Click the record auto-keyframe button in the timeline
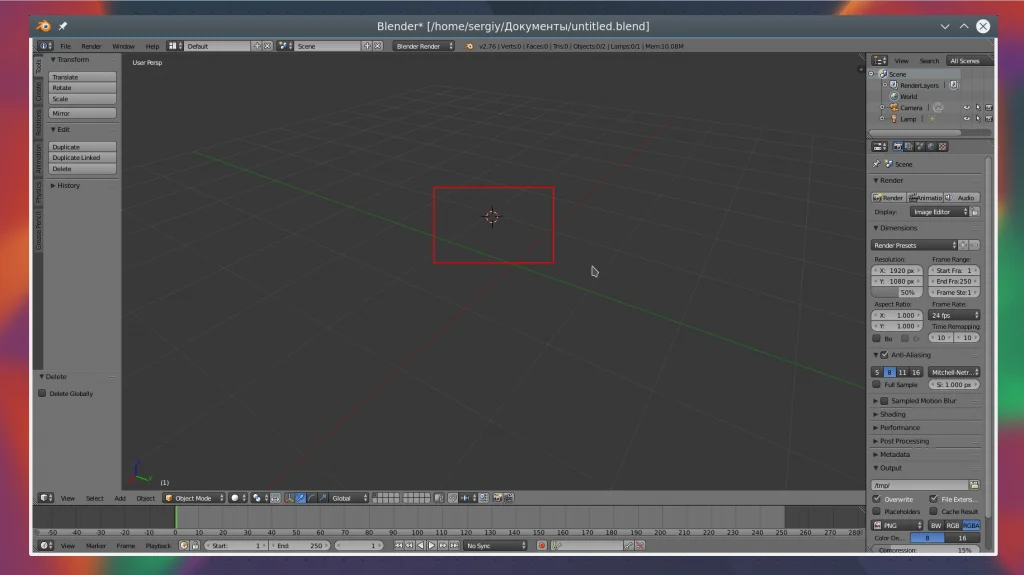 (542, 546)
